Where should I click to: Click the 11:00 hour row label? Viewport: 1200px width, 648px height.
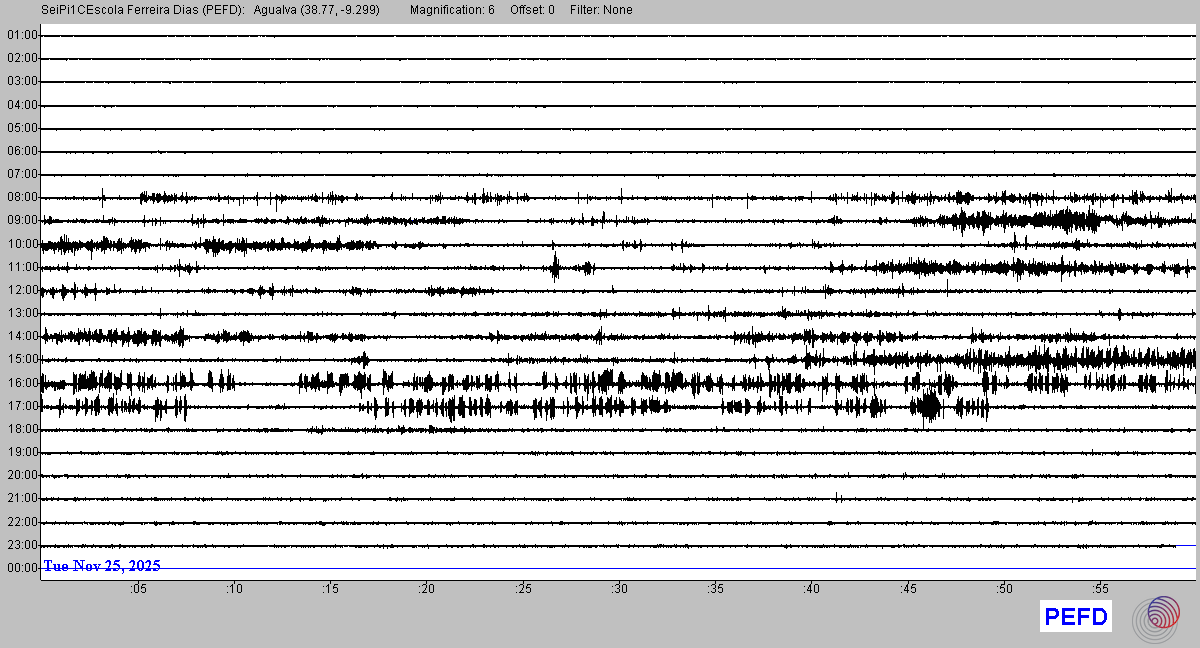coord(22,267)
